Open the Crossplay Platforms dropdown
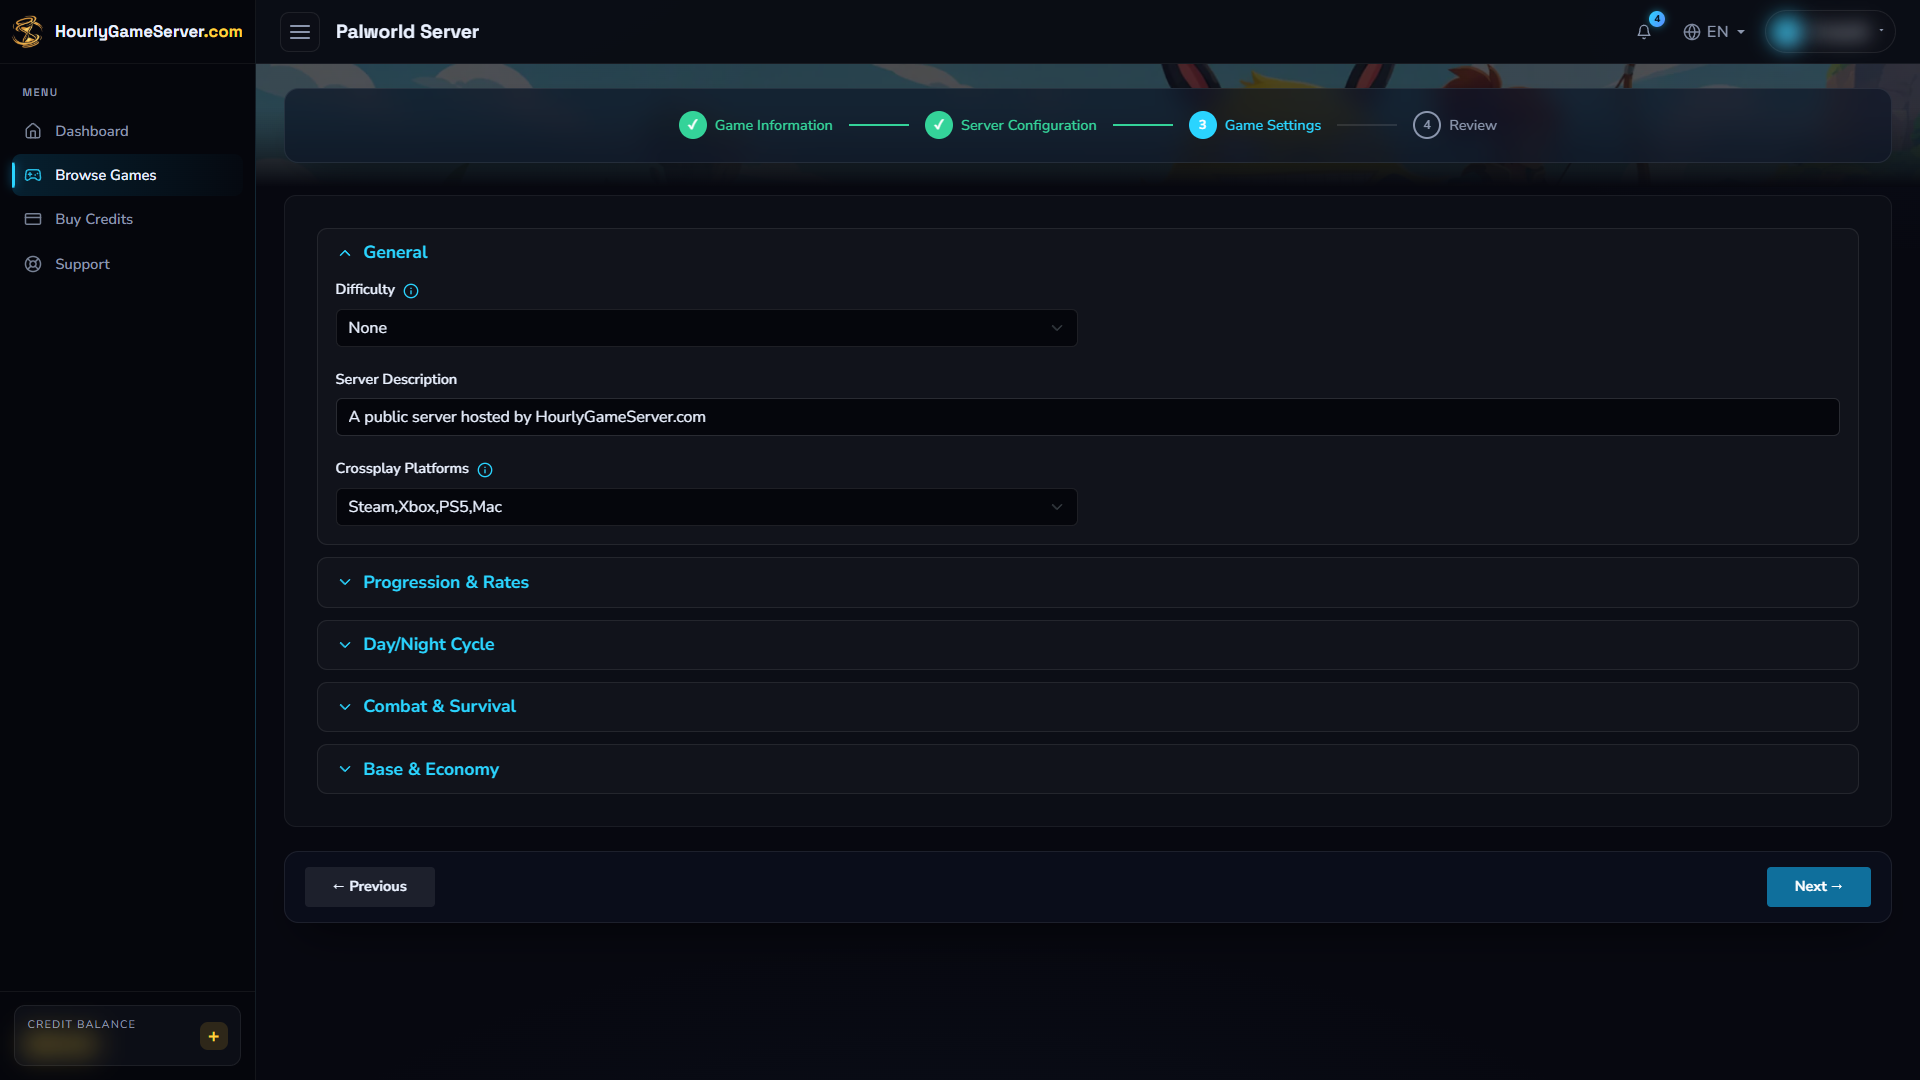This screenshot has width=1920, height=1080. coord(706,507)
